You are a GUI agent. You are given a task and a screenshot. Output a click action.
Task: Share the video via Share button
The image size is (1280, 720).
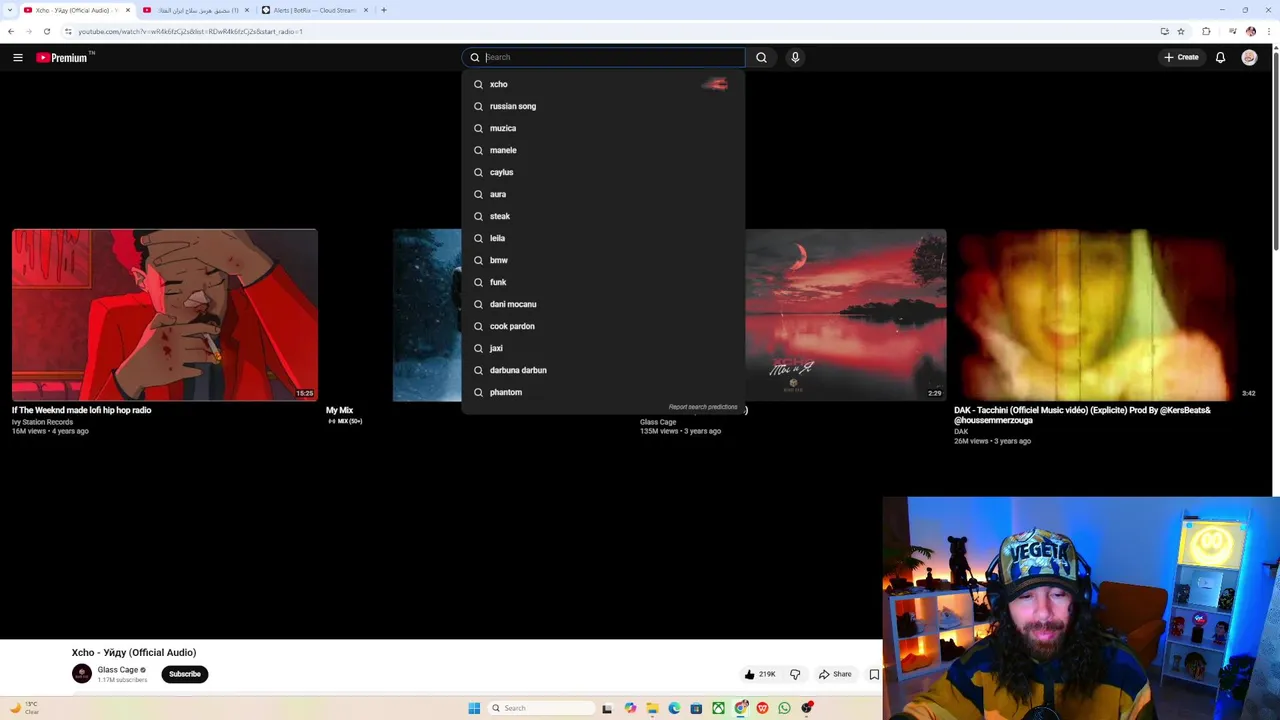pyautogui.click(x=835, y=674)
